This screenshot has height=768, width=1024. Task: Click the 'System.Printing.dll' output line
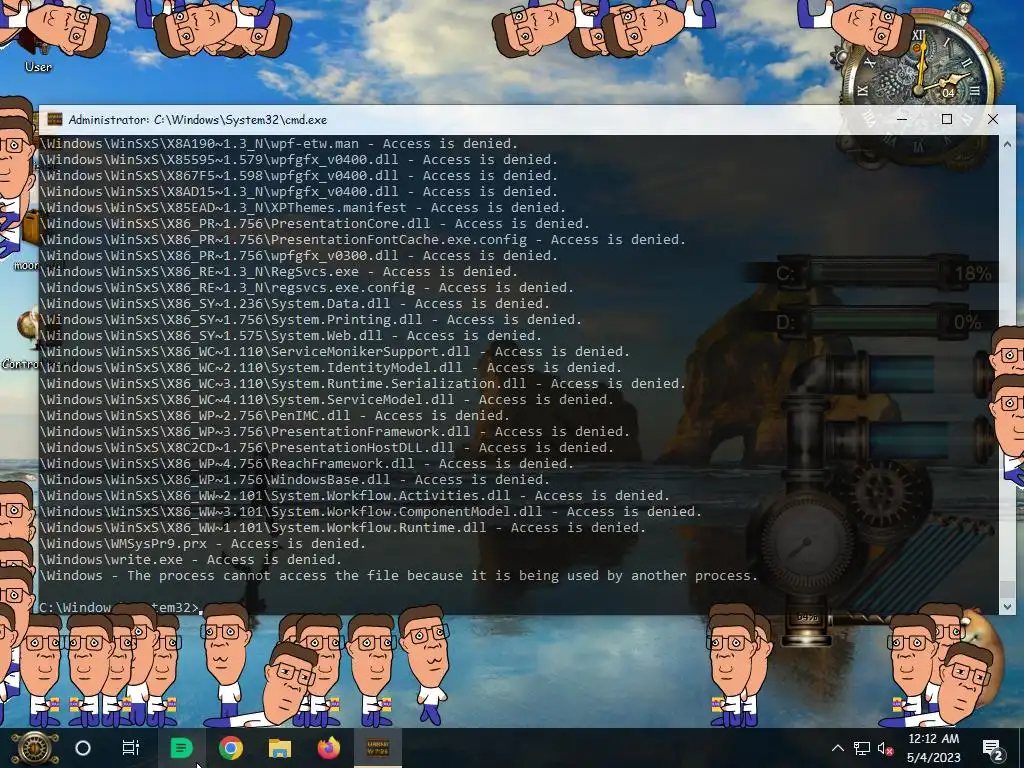312,319
